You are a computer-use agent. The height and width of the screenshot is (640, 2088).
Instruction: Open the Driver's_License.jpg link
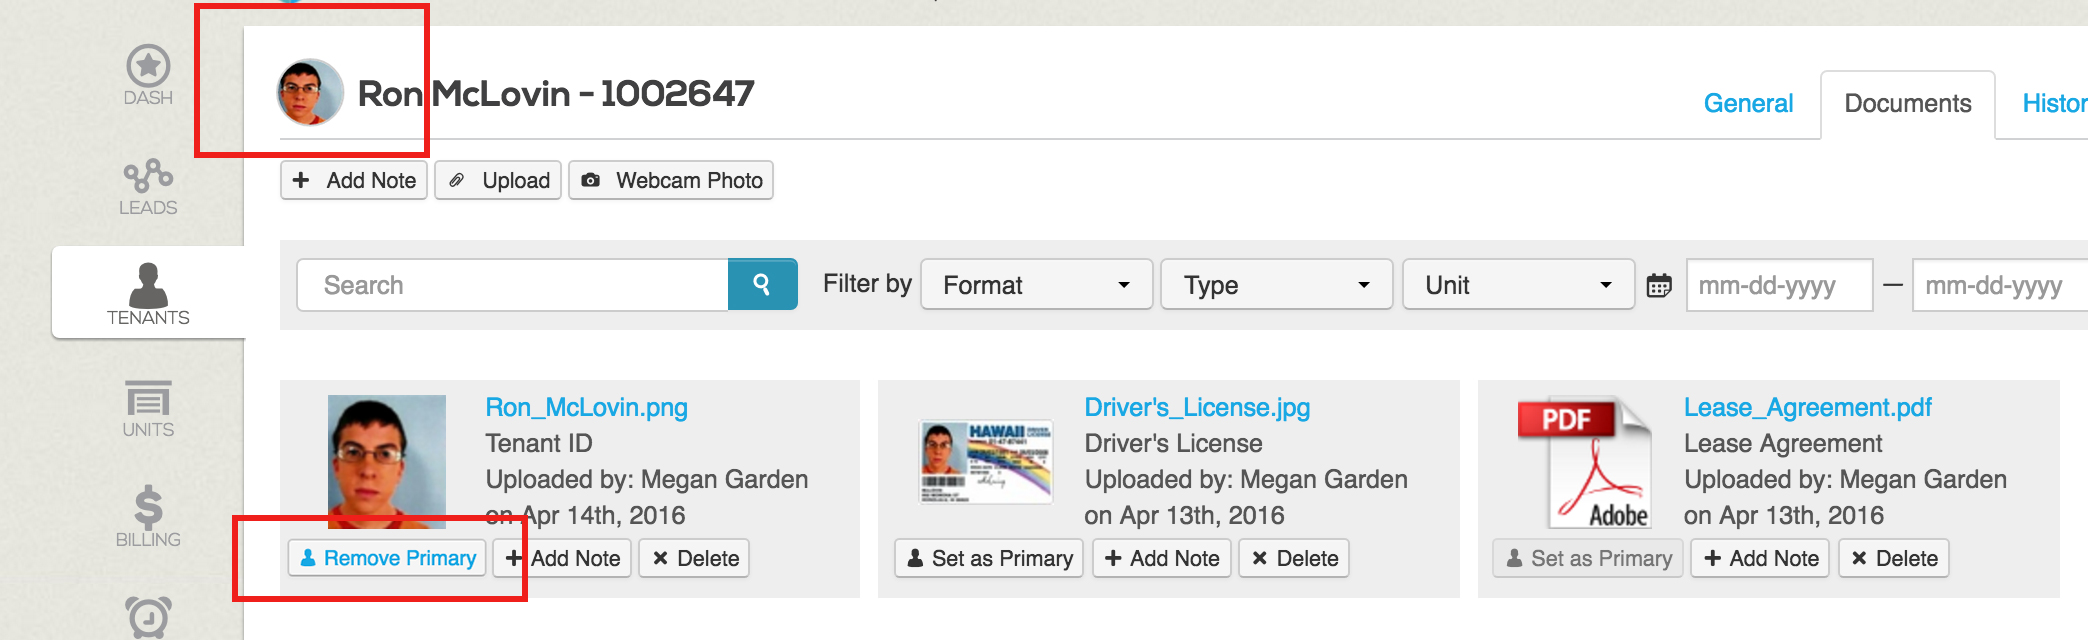(1197, 407)
